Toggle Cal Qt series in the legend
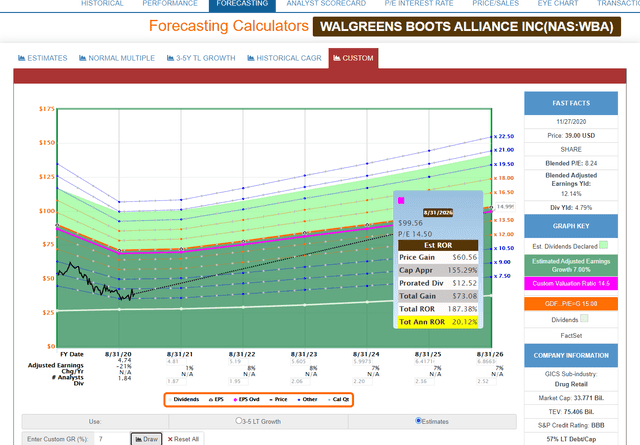640x445 pixels. click(x=338, y=399)
